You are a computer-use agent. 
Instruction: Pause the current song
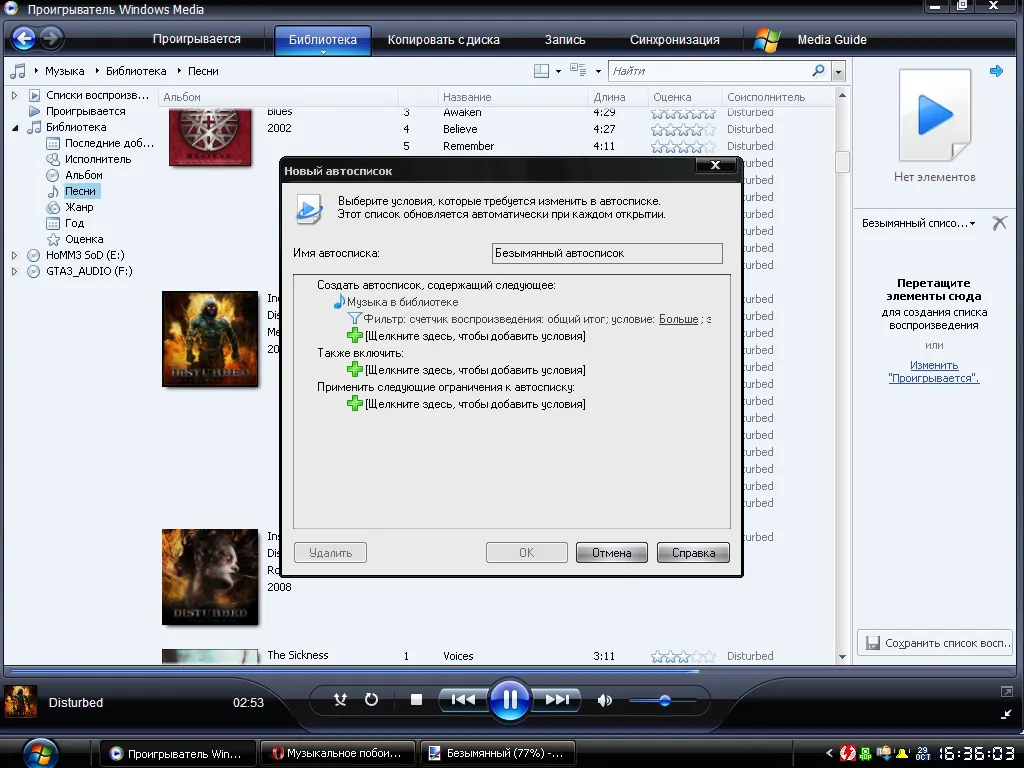coord(509,700)
